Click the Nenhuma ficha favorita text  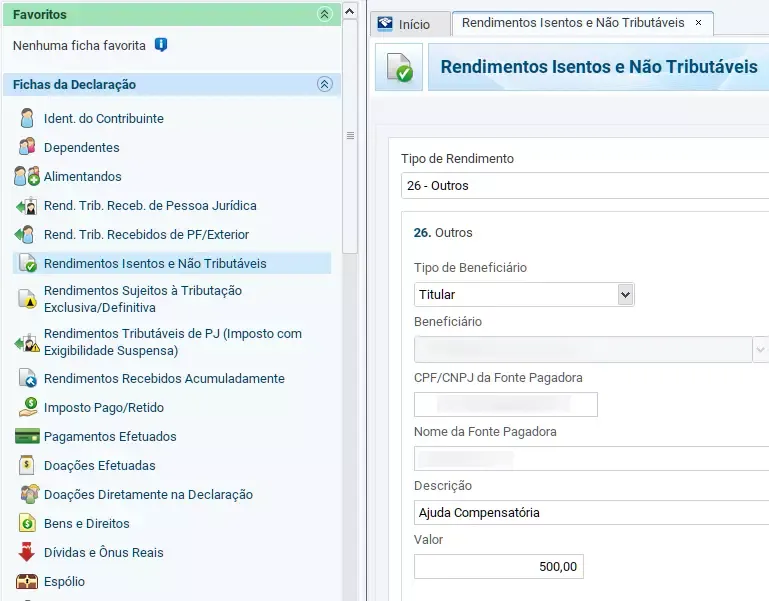(x=79, y=45)
